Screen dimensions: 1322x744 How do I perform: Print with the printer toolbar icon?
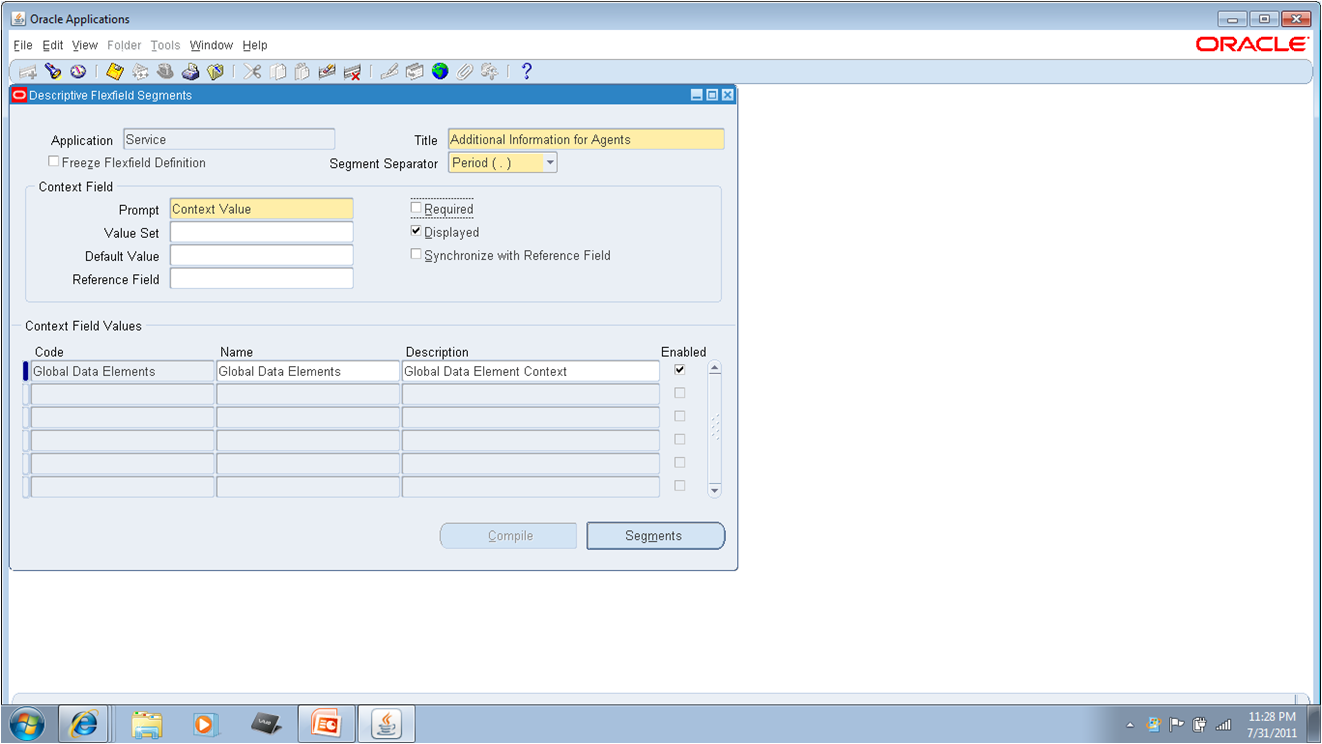pos(190,72)
